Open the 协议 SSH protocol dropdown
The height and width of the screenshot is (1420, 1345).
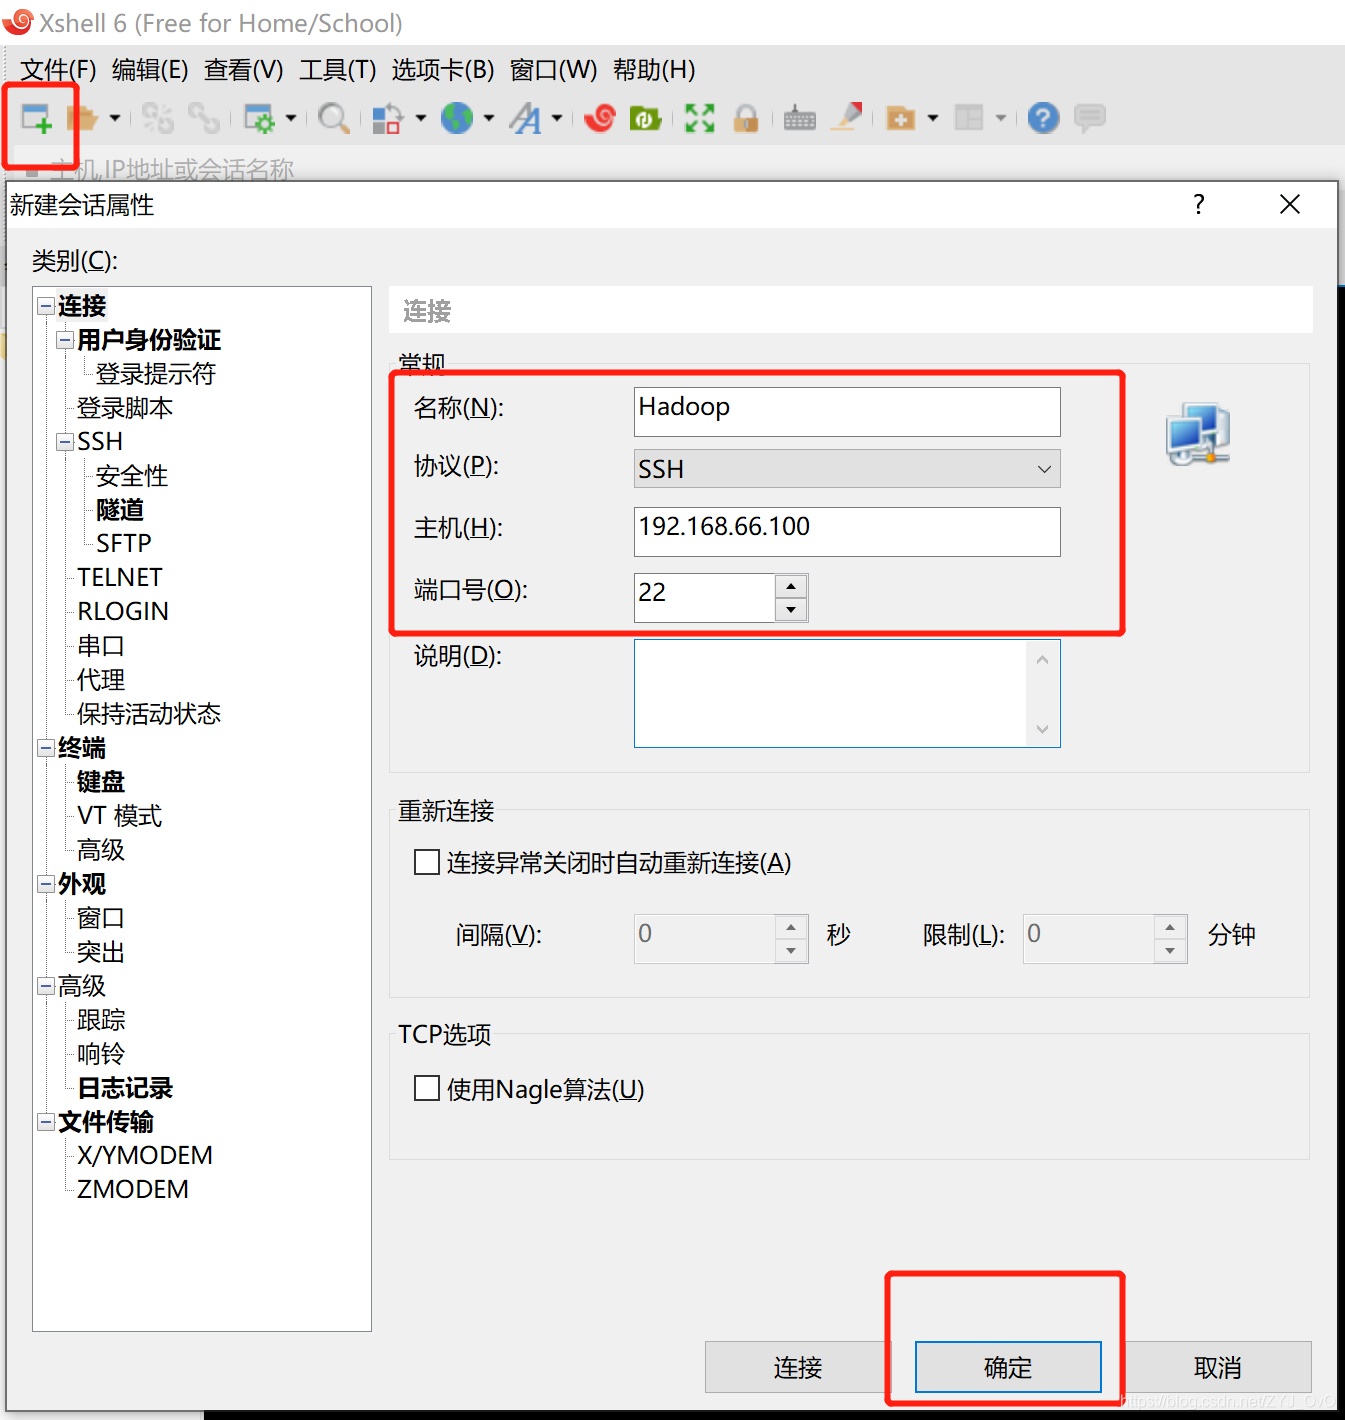[x=847, y=469]
